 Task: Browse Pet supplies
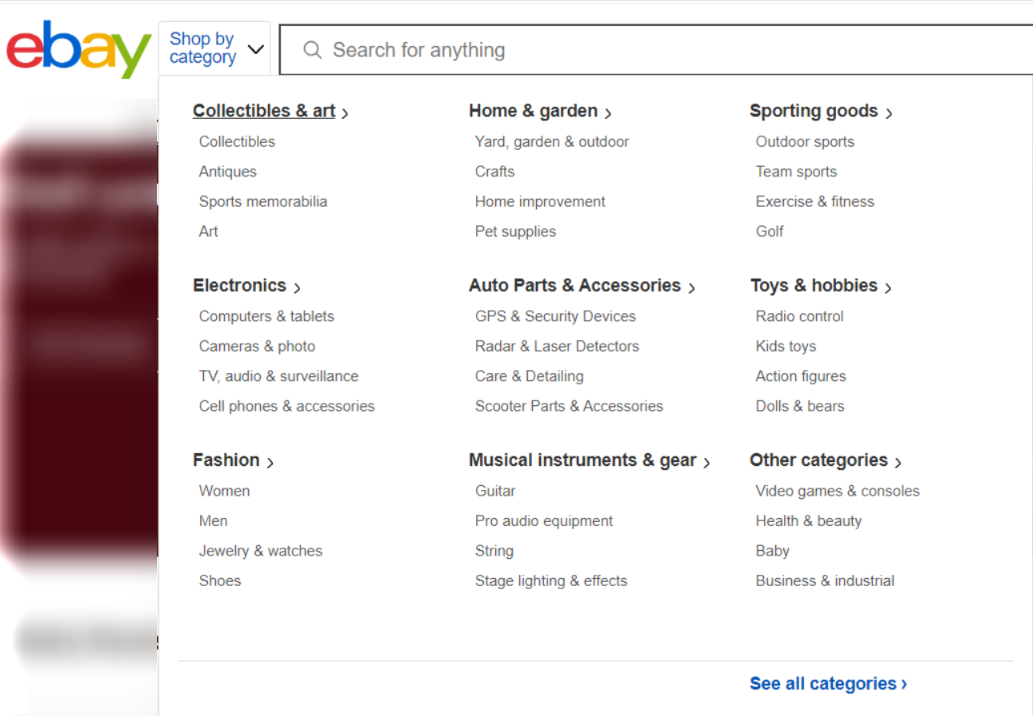pyautogui.click(x=515, y=231)
